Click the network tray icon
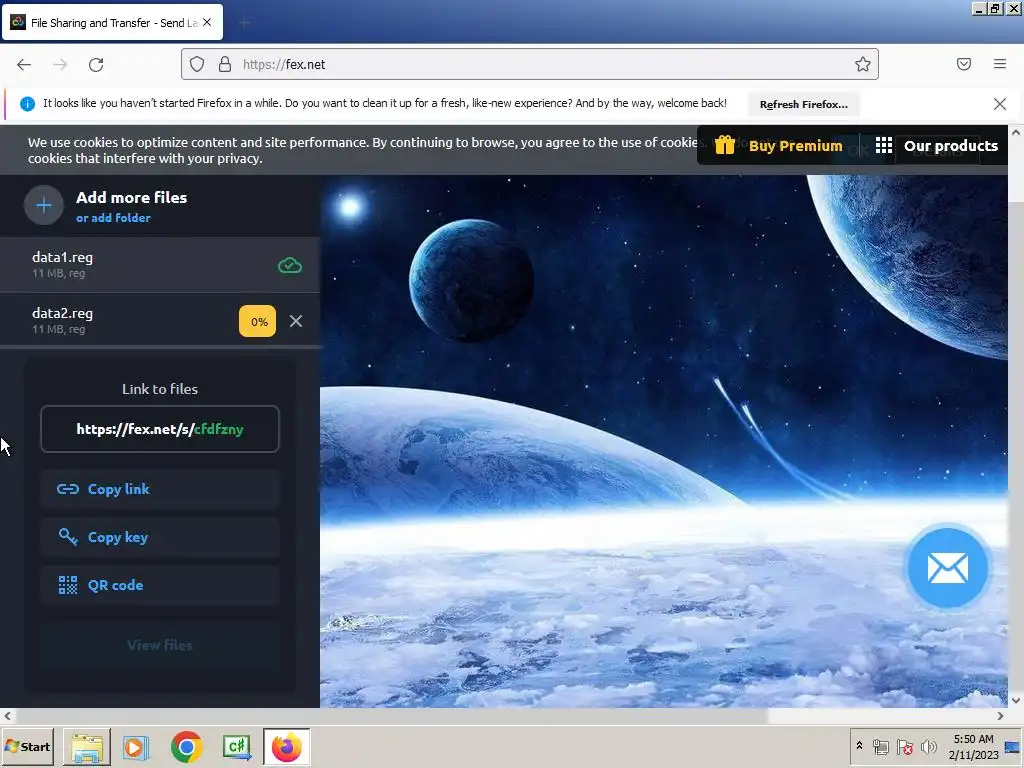The image size is (1024, 768). [880, 746]
